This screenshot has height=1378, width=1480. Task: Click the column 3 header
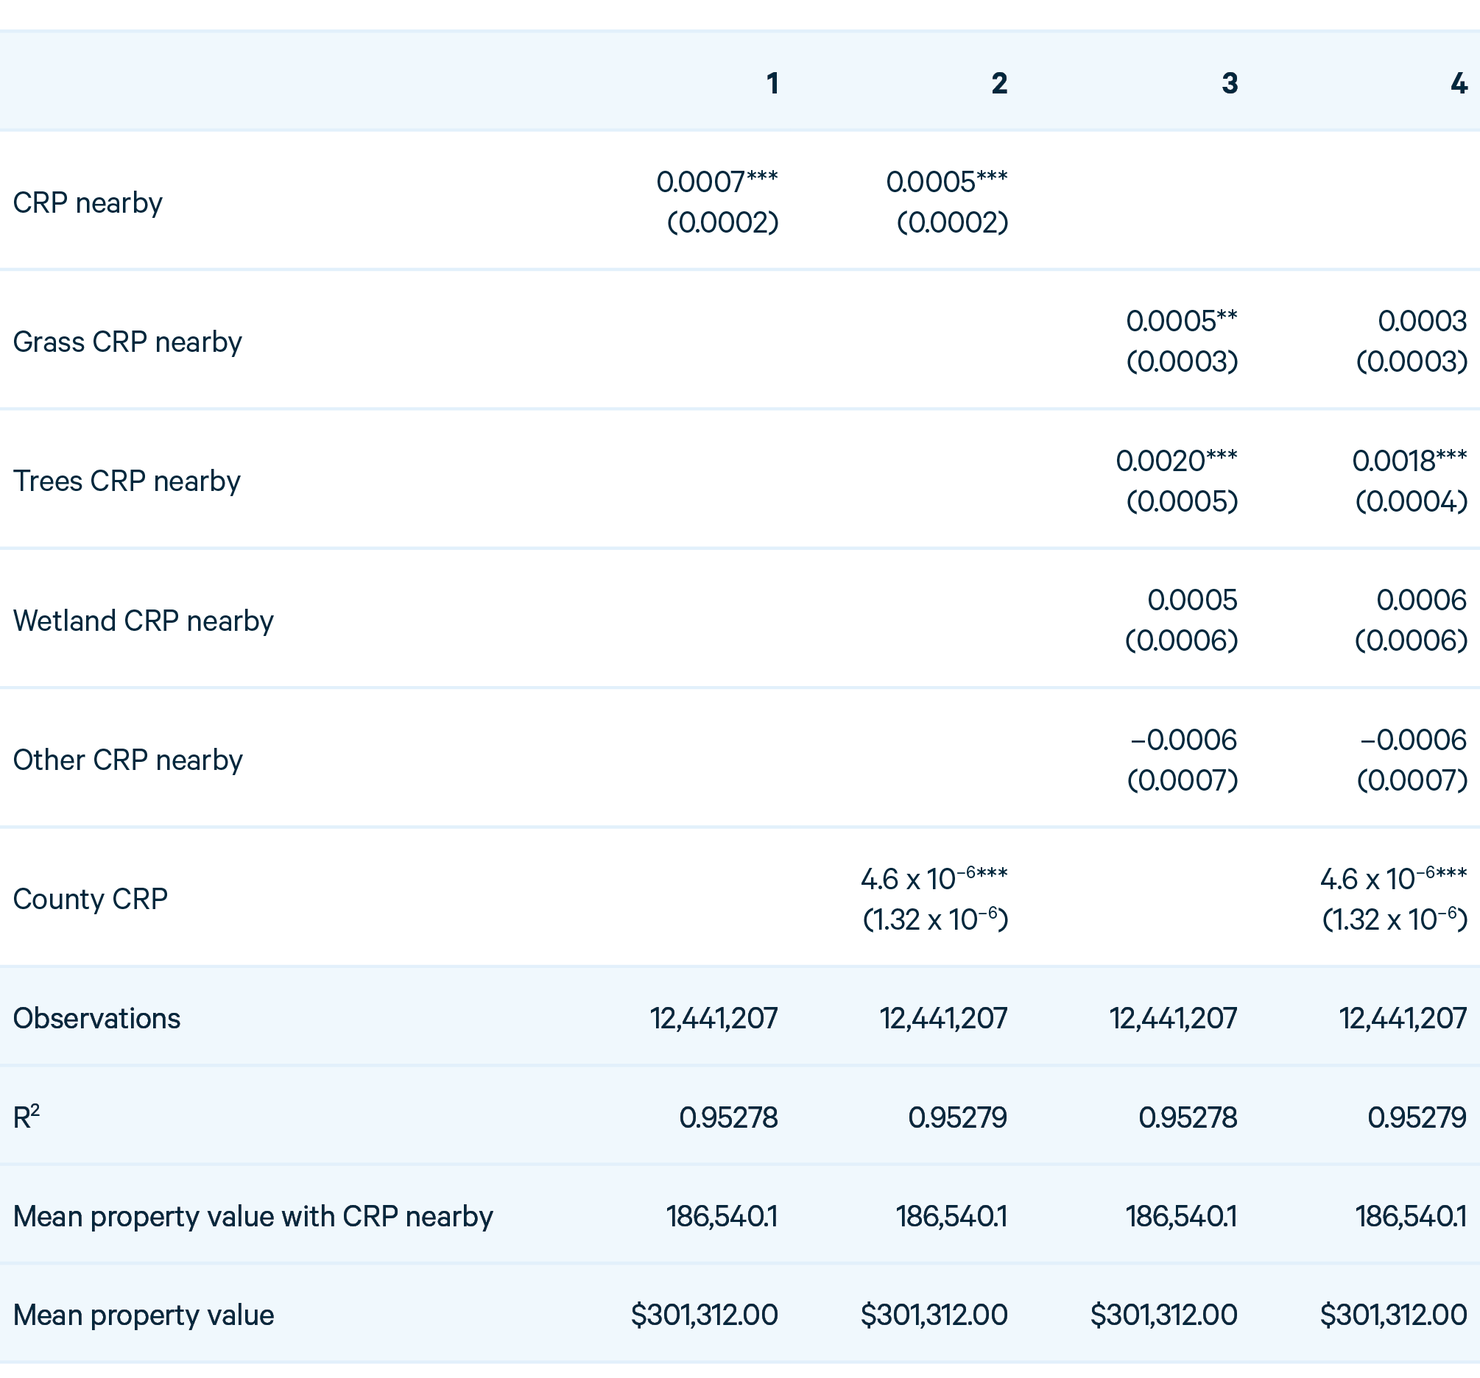(1229, 83)
